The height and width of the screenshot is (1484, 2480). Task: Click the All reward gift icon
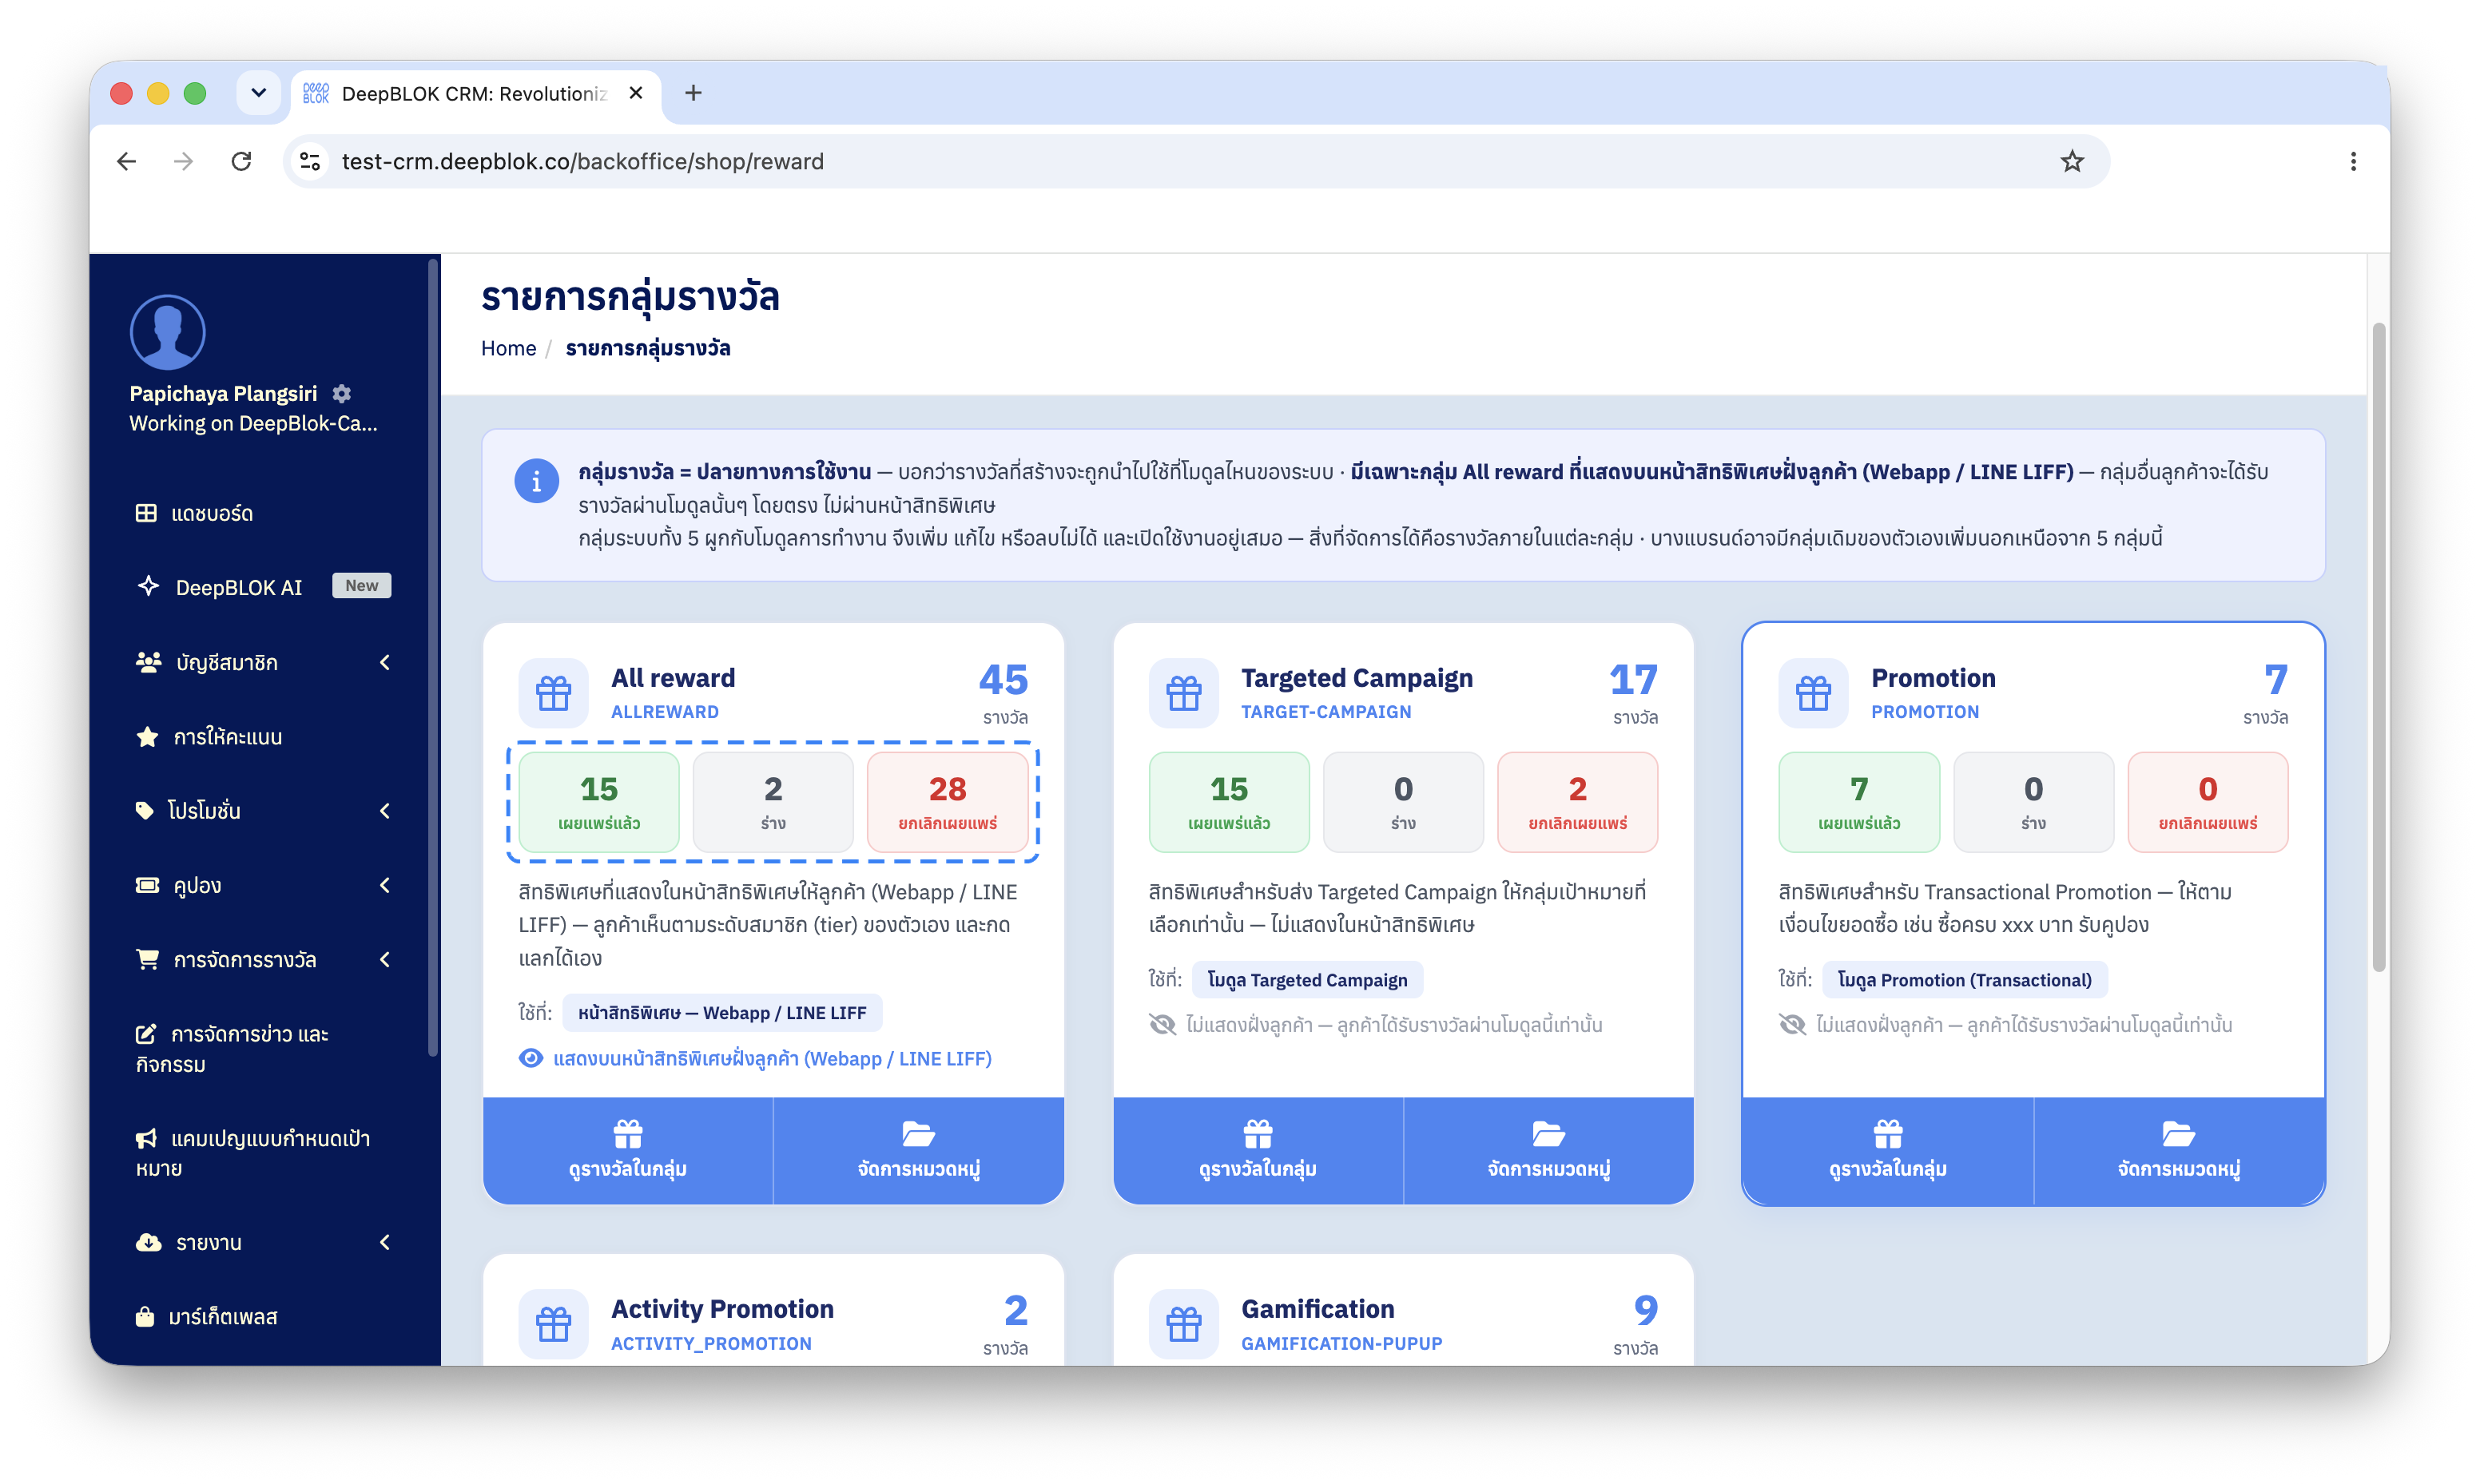click(x=553, y=693)
